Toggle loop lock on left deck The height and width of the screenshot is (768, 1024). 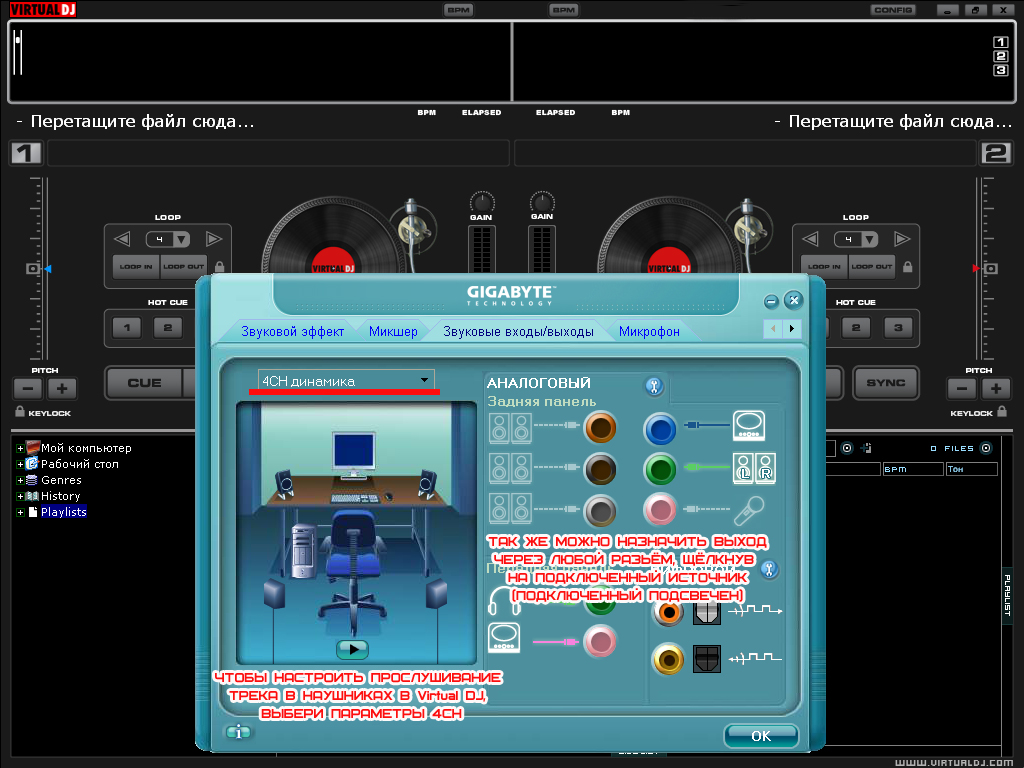click(x=219, y=266)
